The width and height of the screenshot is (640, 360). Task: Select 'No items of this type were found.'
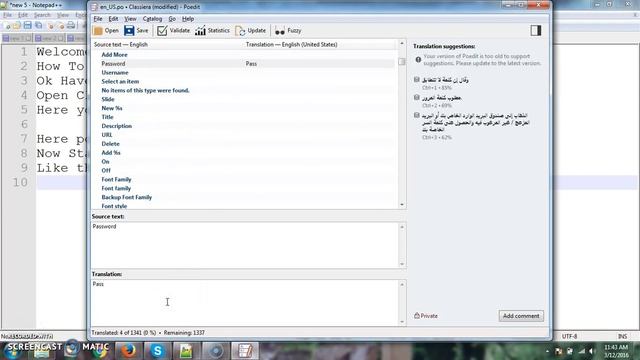tap(244, 91)
